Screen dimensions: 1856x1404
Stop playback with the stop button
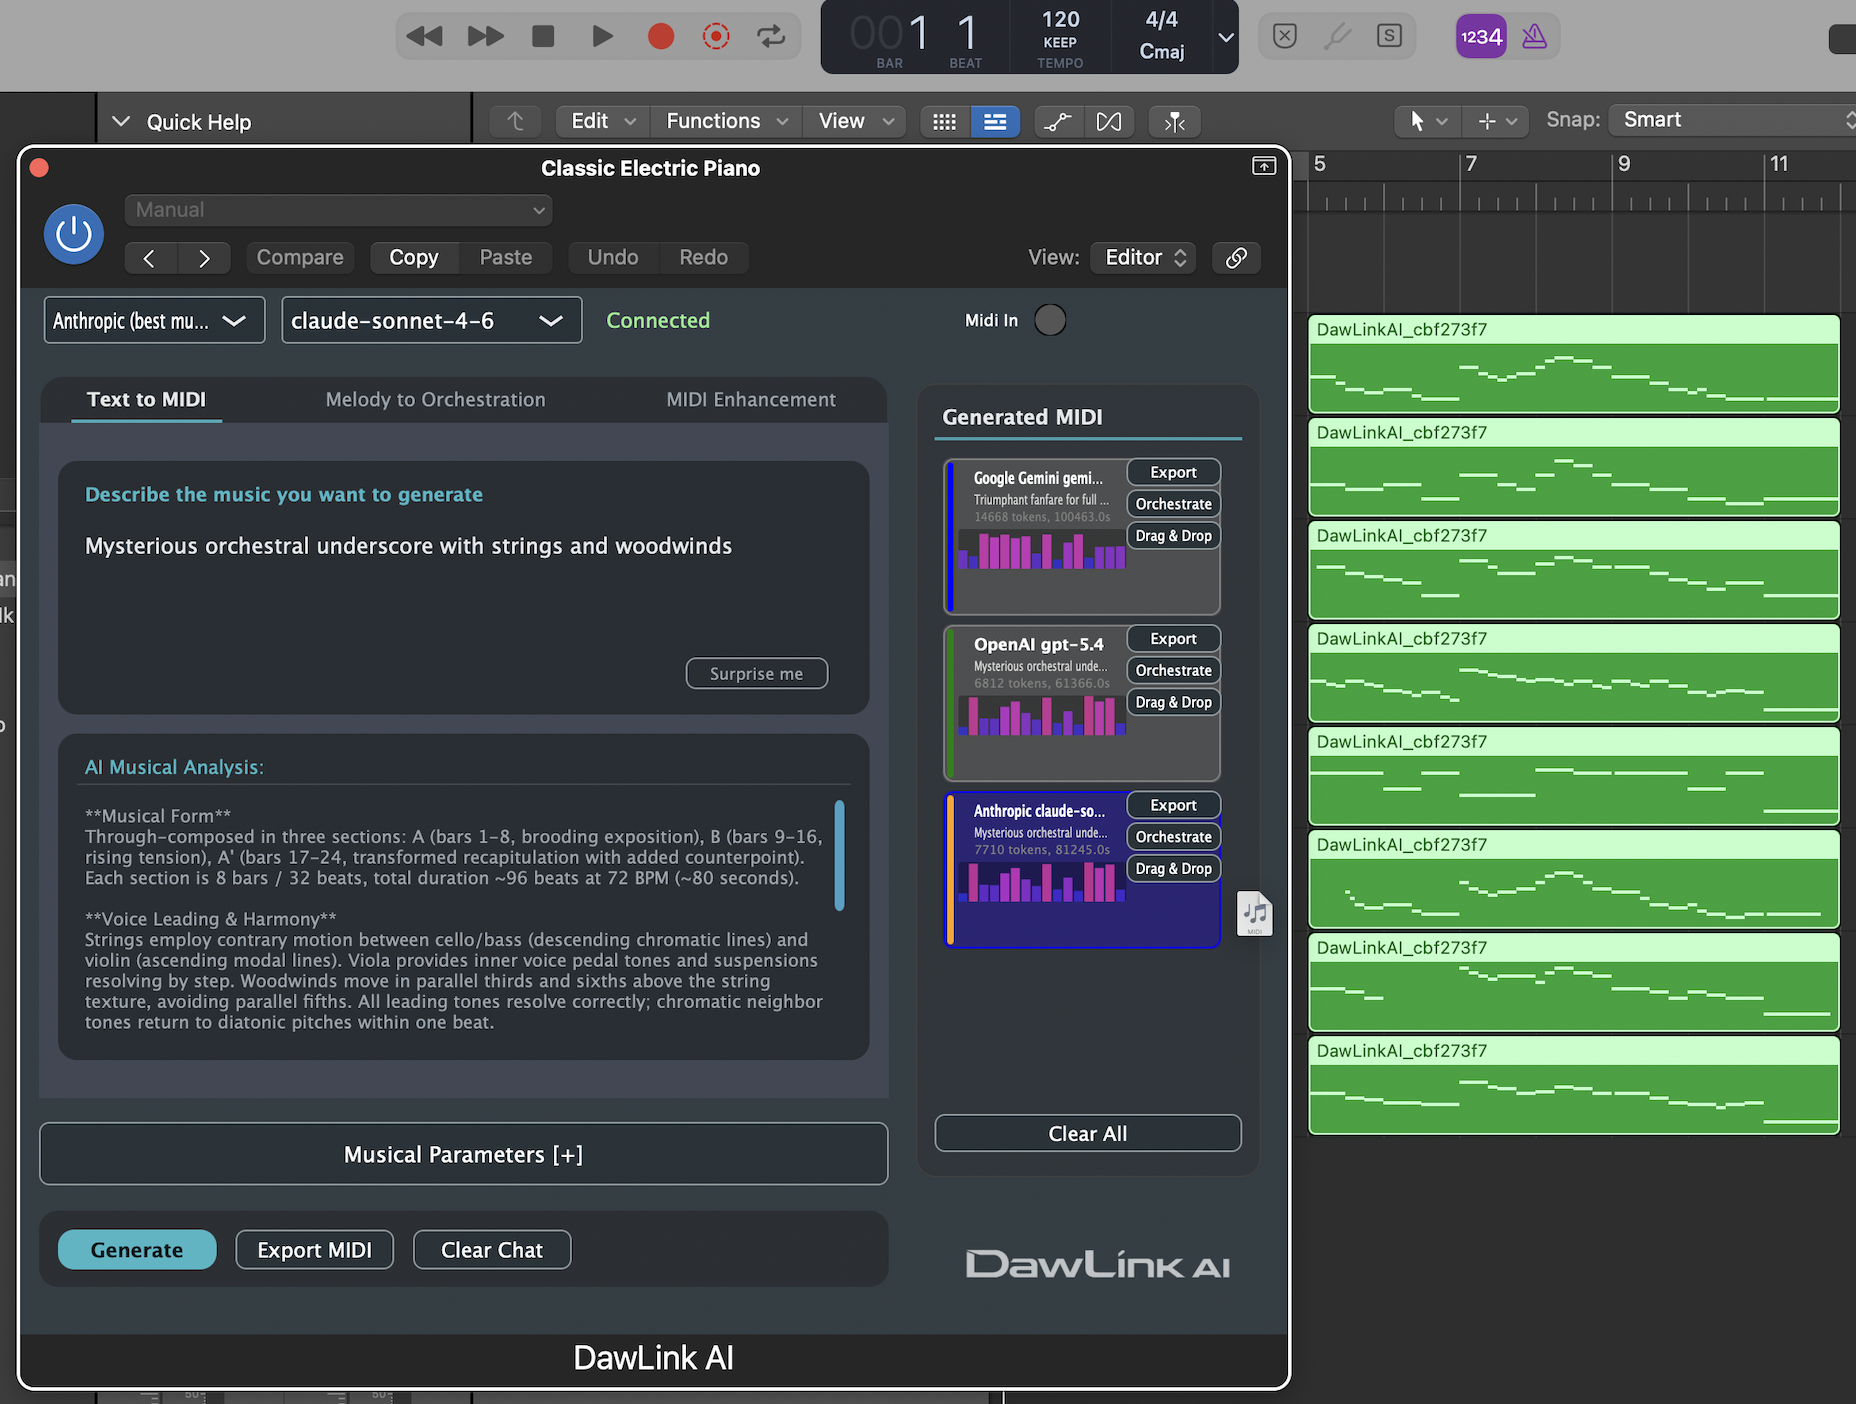[x=543, y=37]
